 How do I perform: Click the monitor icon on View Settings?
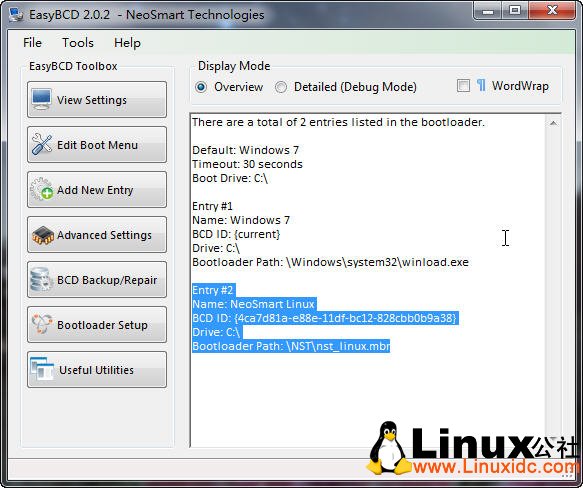41,99
